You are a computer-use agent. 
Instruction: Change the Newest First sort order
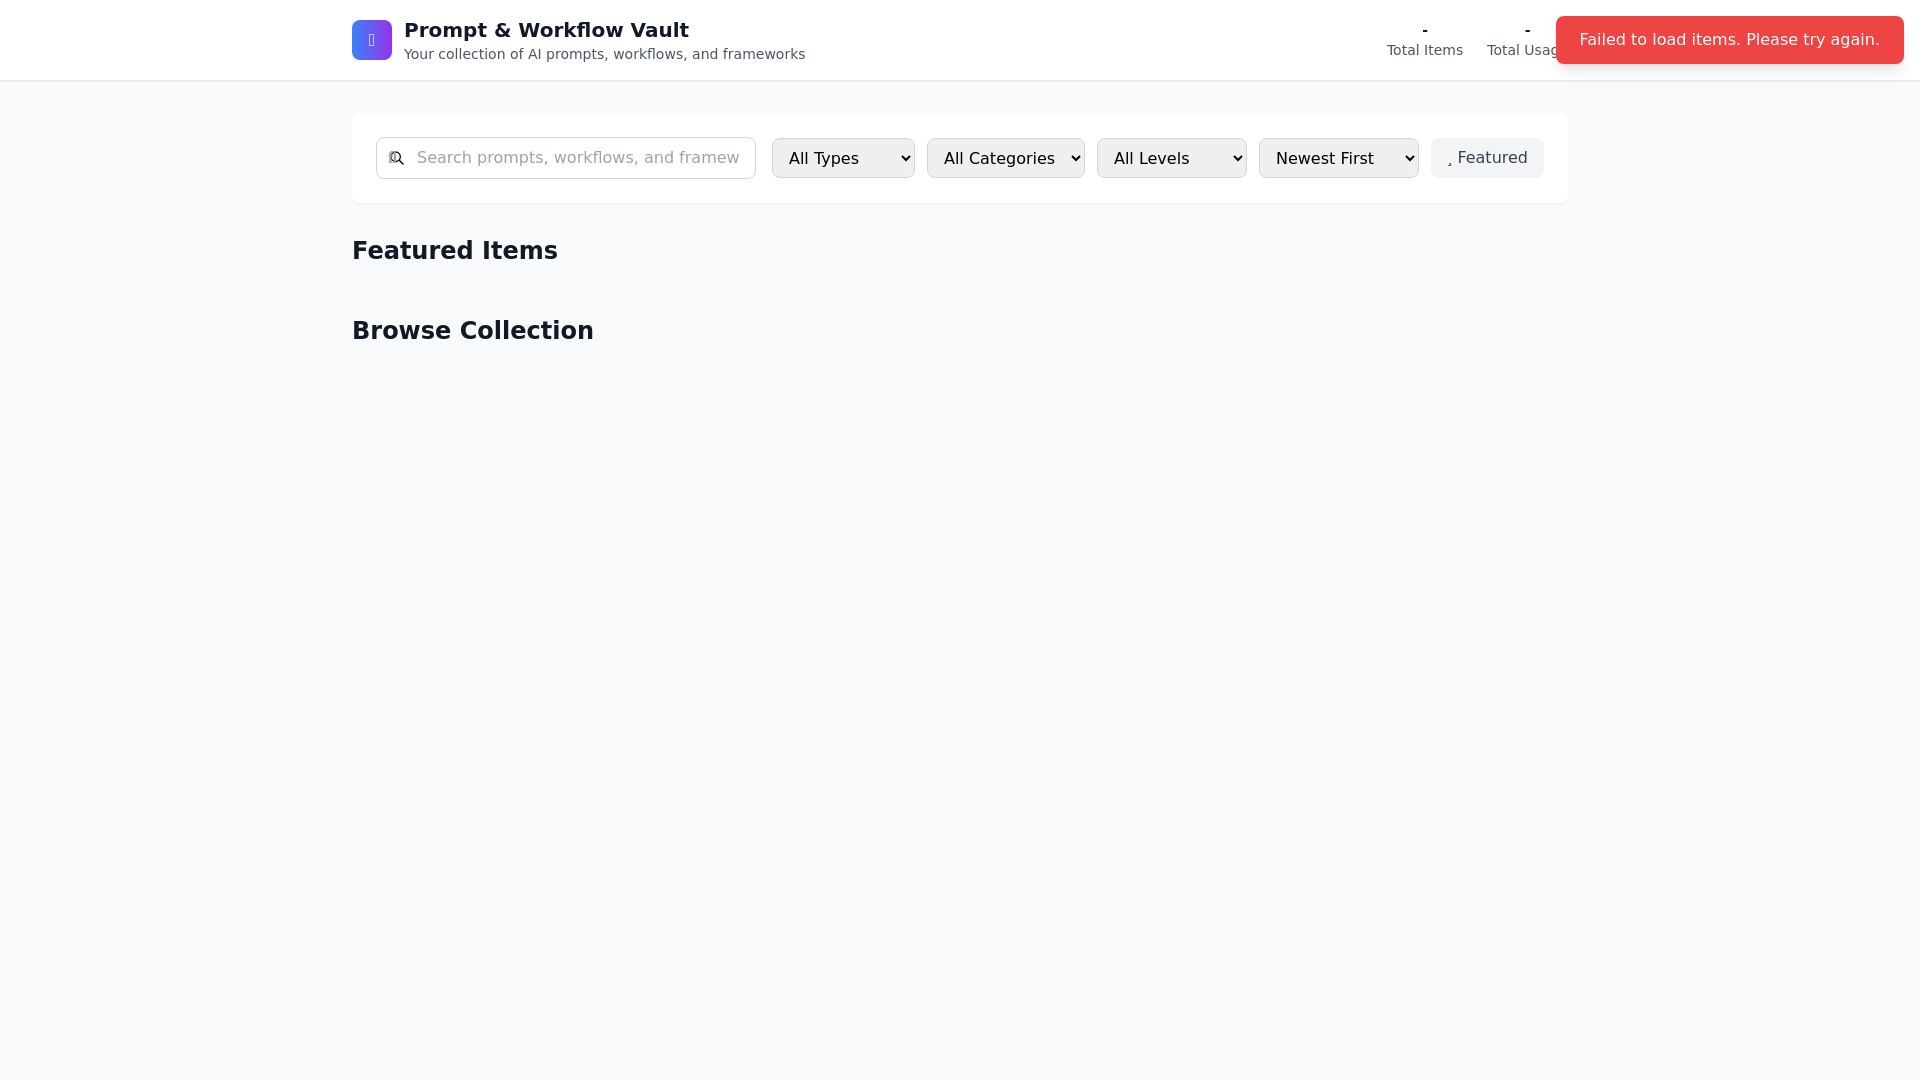[x=1339, y=158]
